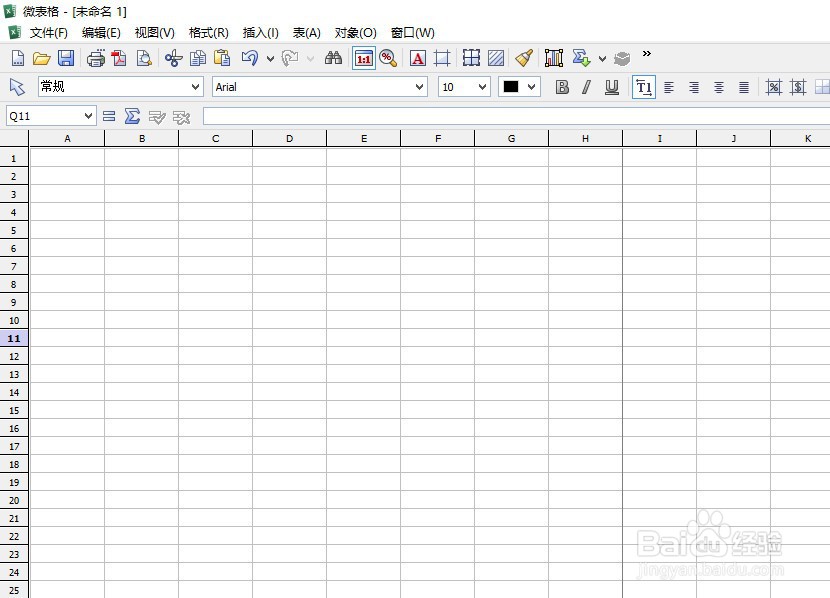Click into the formula input bar
This screenshot has width=830, height=598.
click(516, 116)
